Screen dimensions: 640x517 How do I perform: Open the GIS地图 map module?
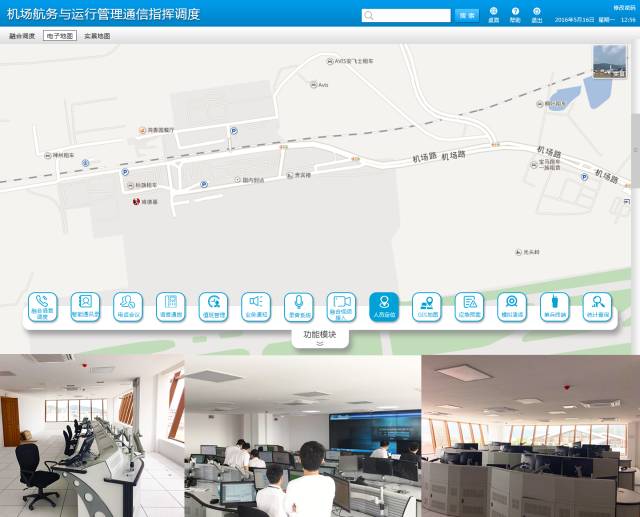(x=427, y=305)
